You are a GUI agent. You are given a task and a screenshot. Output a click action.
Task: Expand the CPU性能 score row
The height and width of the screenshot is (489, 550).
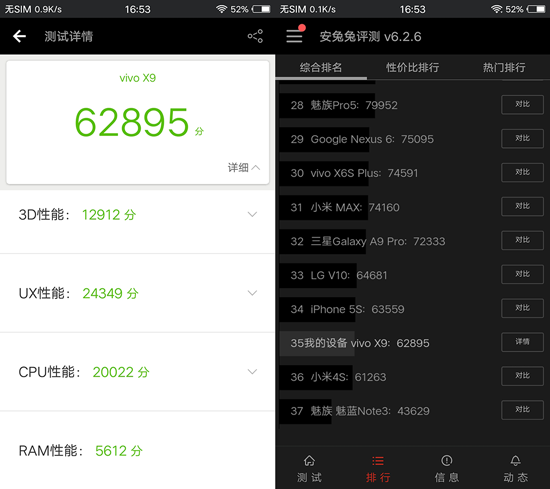(137, 372)
